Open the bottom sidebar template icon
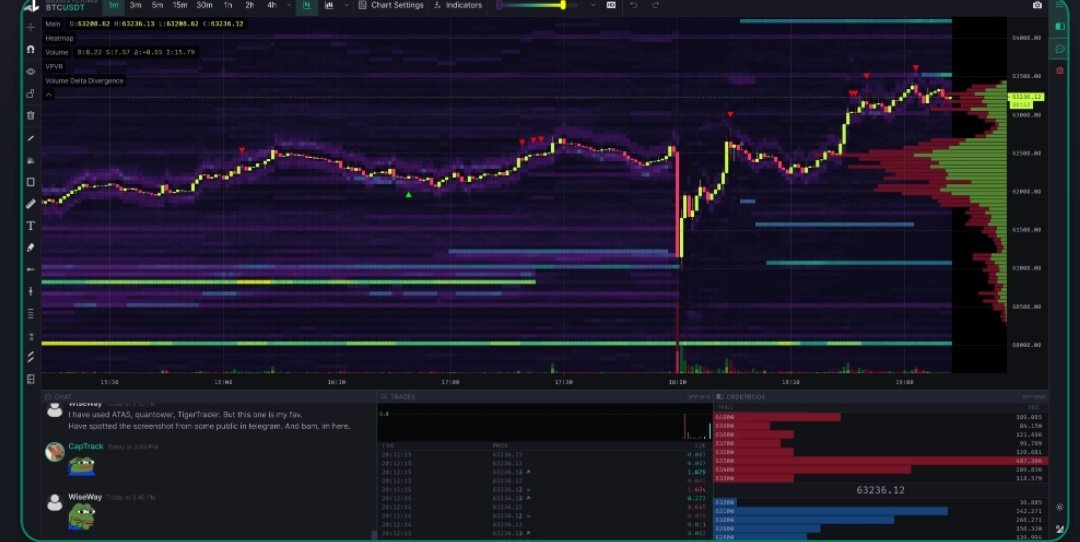 point(30,379)
